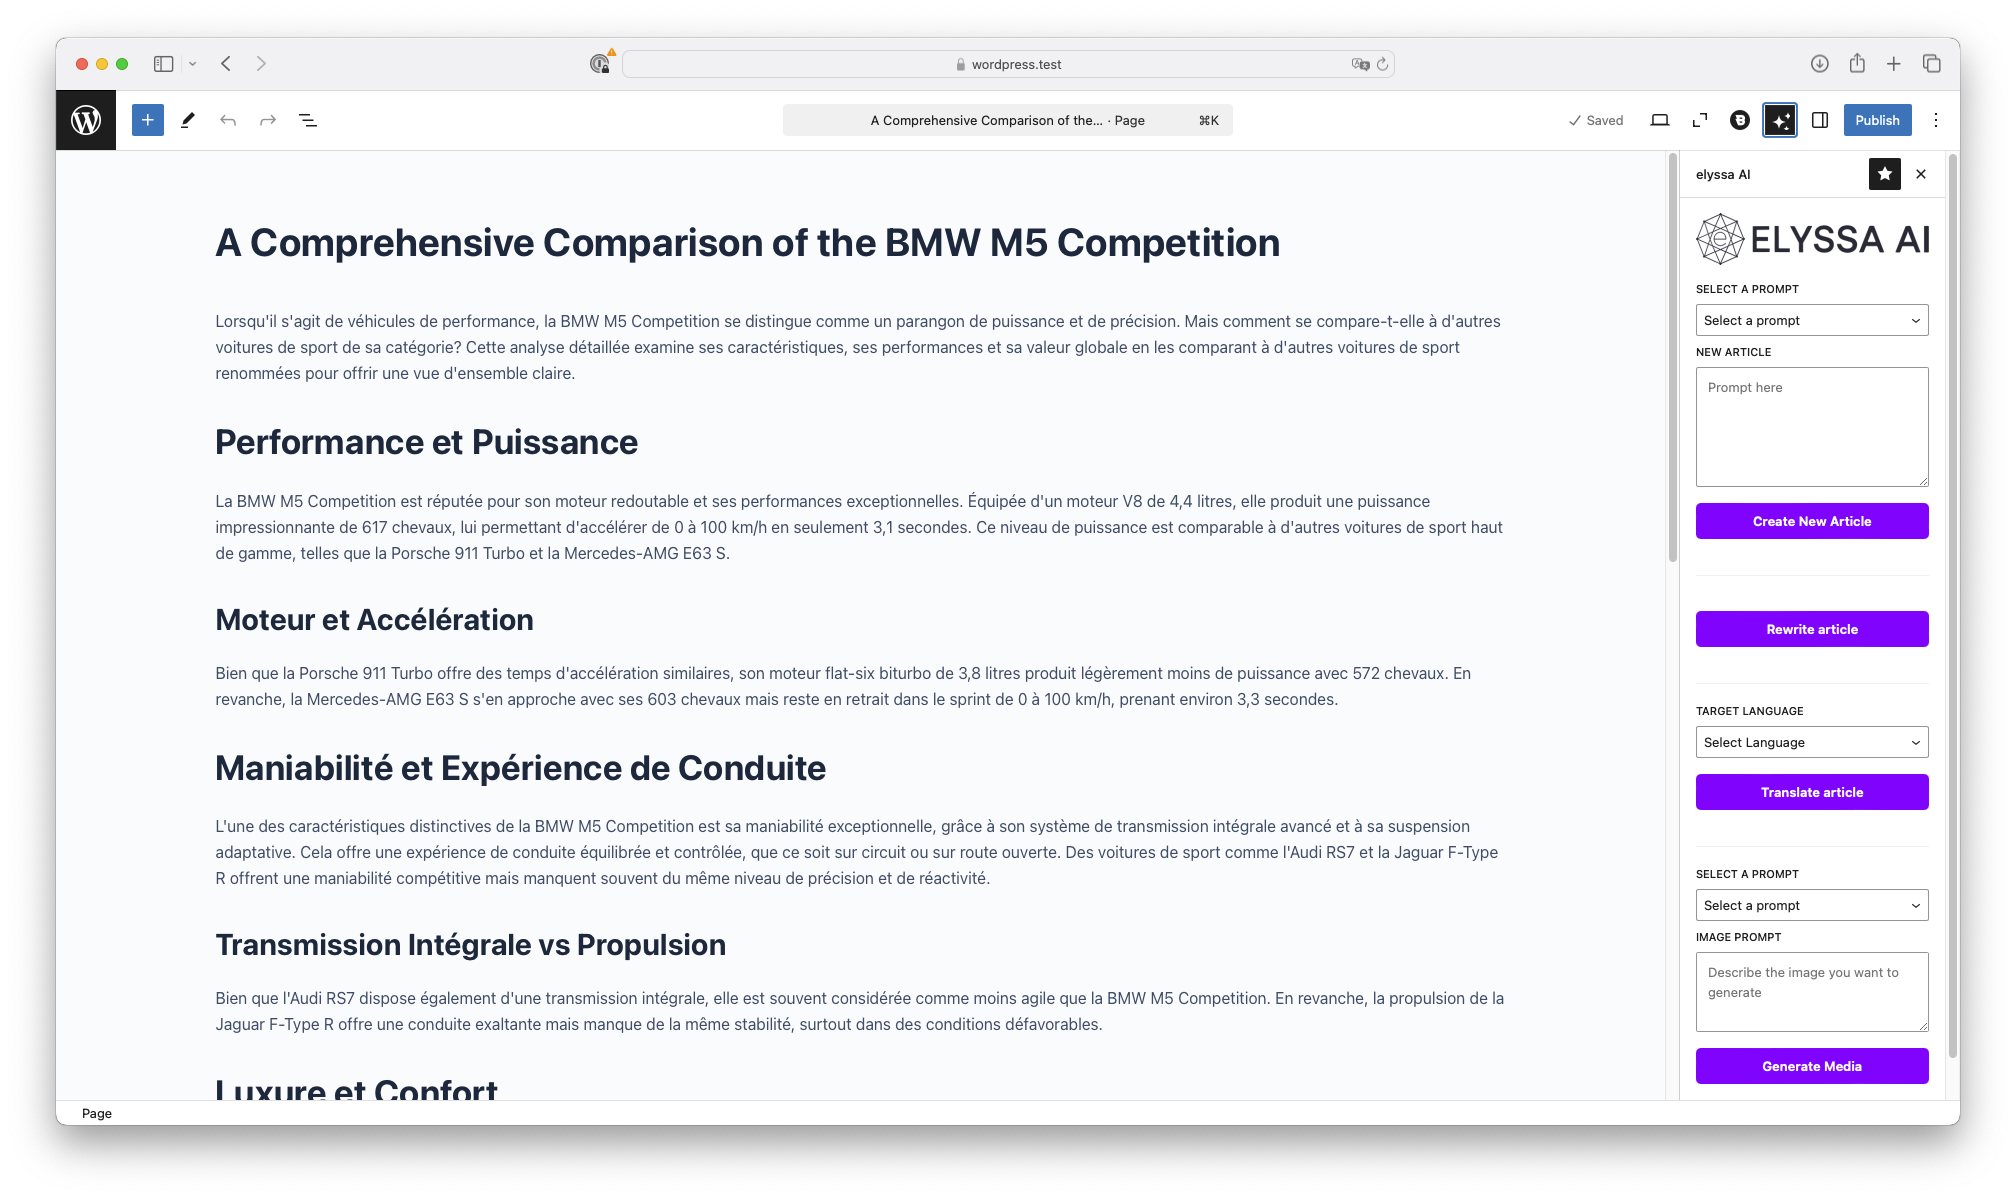Click the Translate article button
2016x1199 pixels.
pos(1812,792)
